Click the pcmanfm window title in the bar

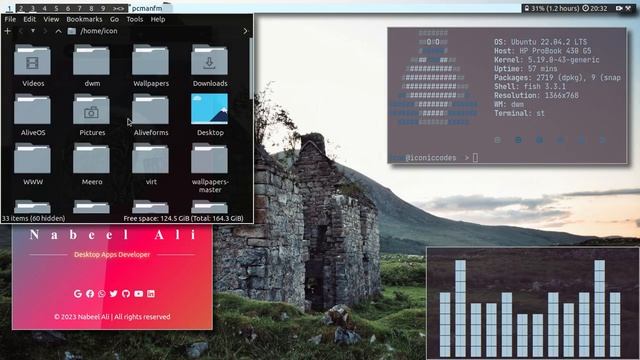(x=147, y=8)
